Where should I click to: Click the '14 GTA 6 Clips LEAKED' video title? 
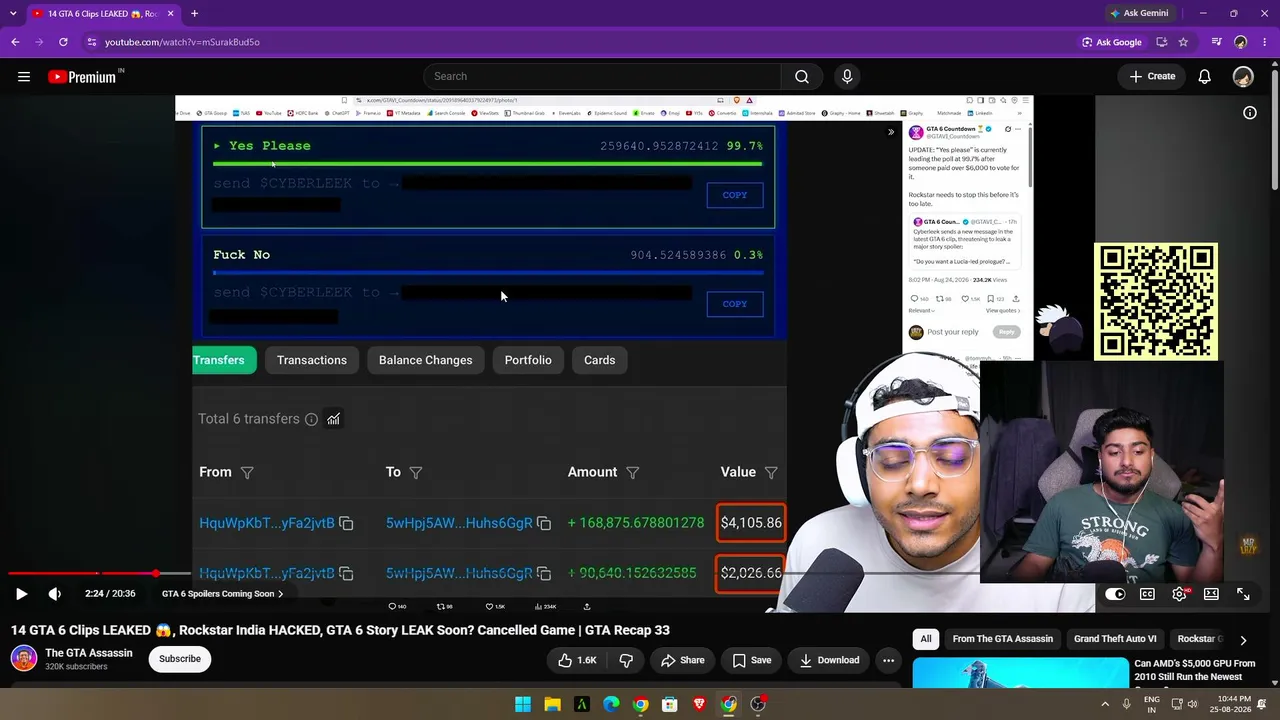[x=340, y=630]
